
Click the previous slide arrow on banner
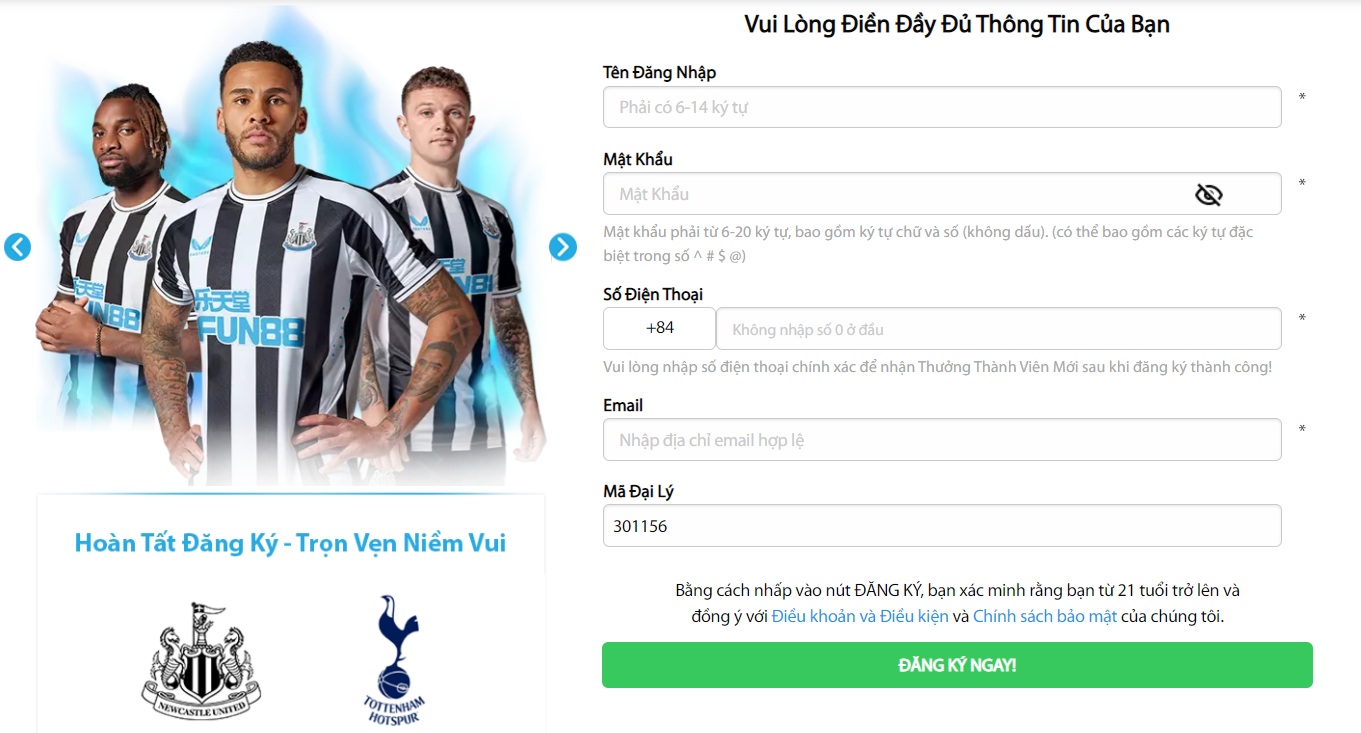[x=17, y=247]
